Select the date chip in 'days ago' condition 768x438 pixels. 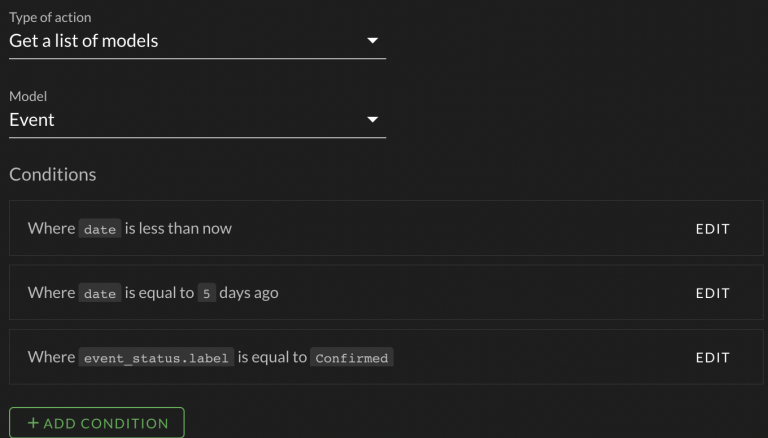pos(100,293)
